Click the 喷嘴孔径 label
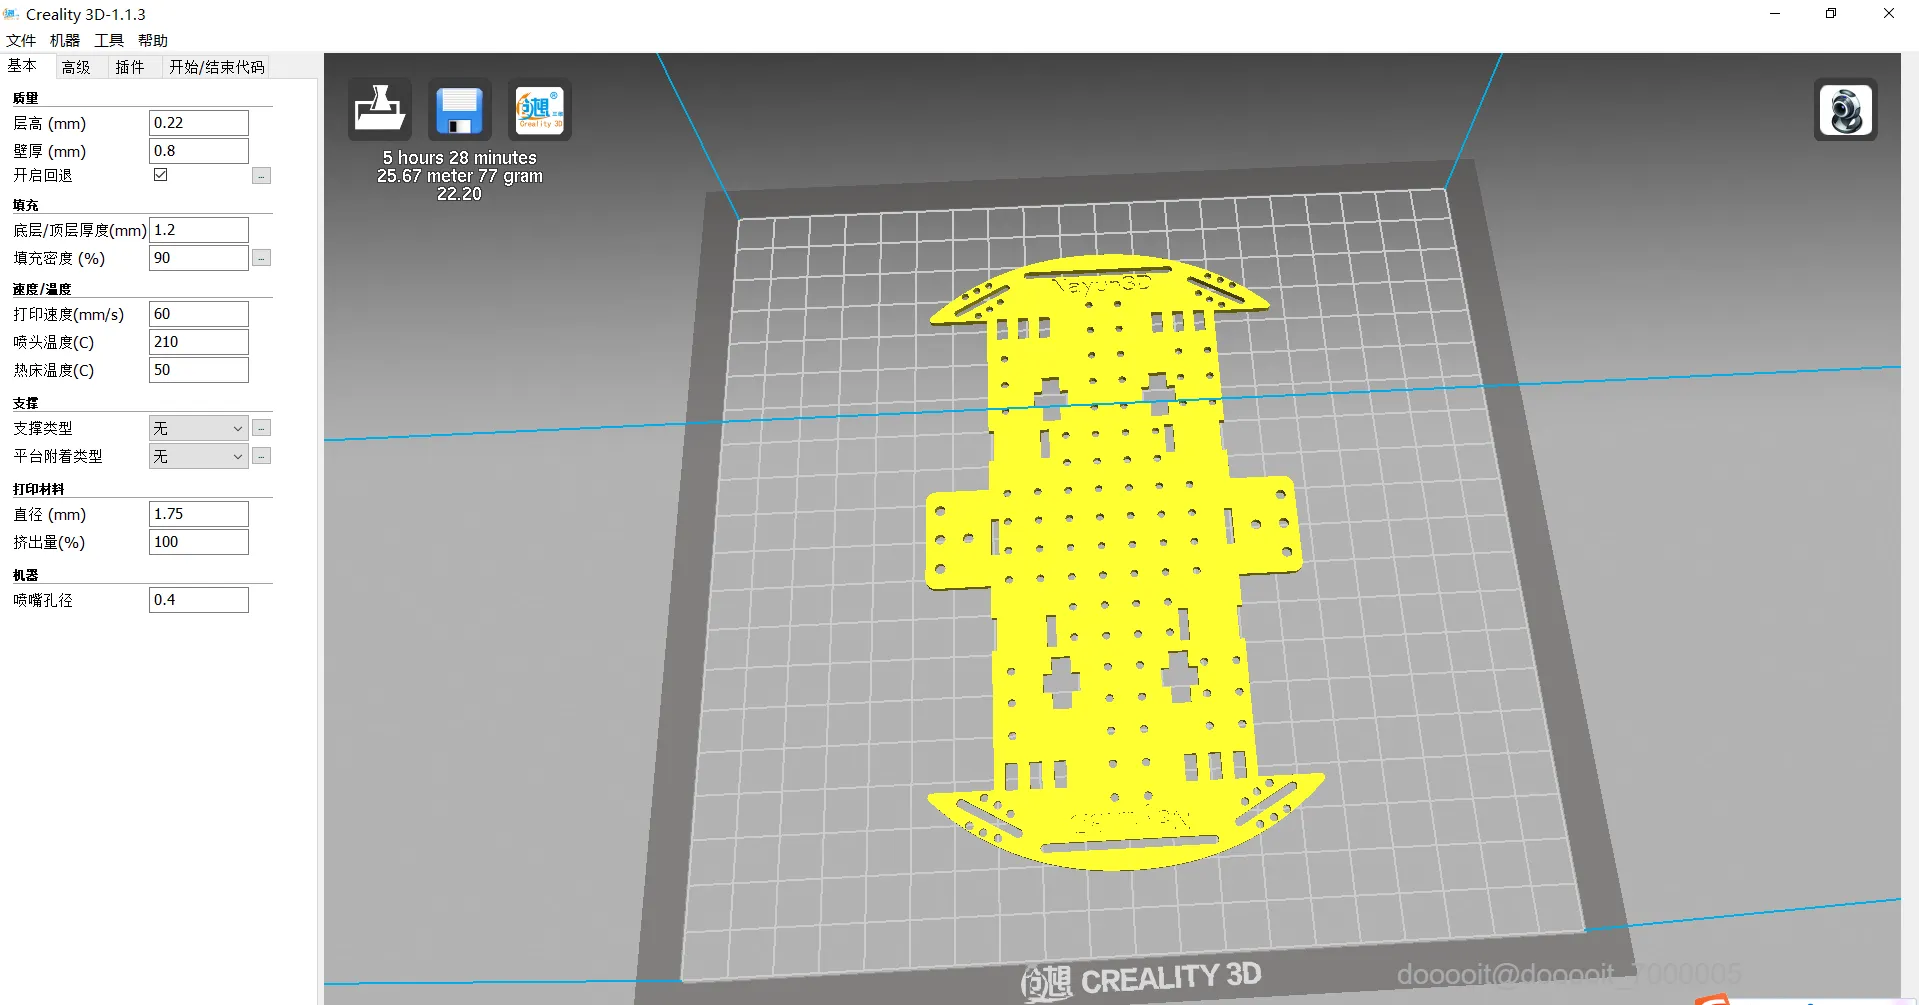 43,600
